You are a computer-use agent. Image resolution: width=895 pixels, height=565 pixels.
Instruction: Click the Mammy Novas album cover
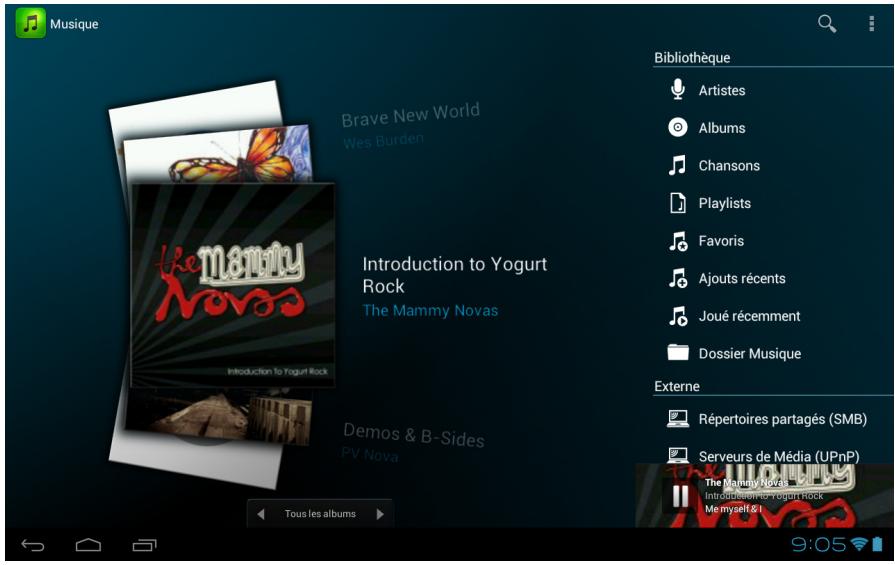(x=233, y=285)
